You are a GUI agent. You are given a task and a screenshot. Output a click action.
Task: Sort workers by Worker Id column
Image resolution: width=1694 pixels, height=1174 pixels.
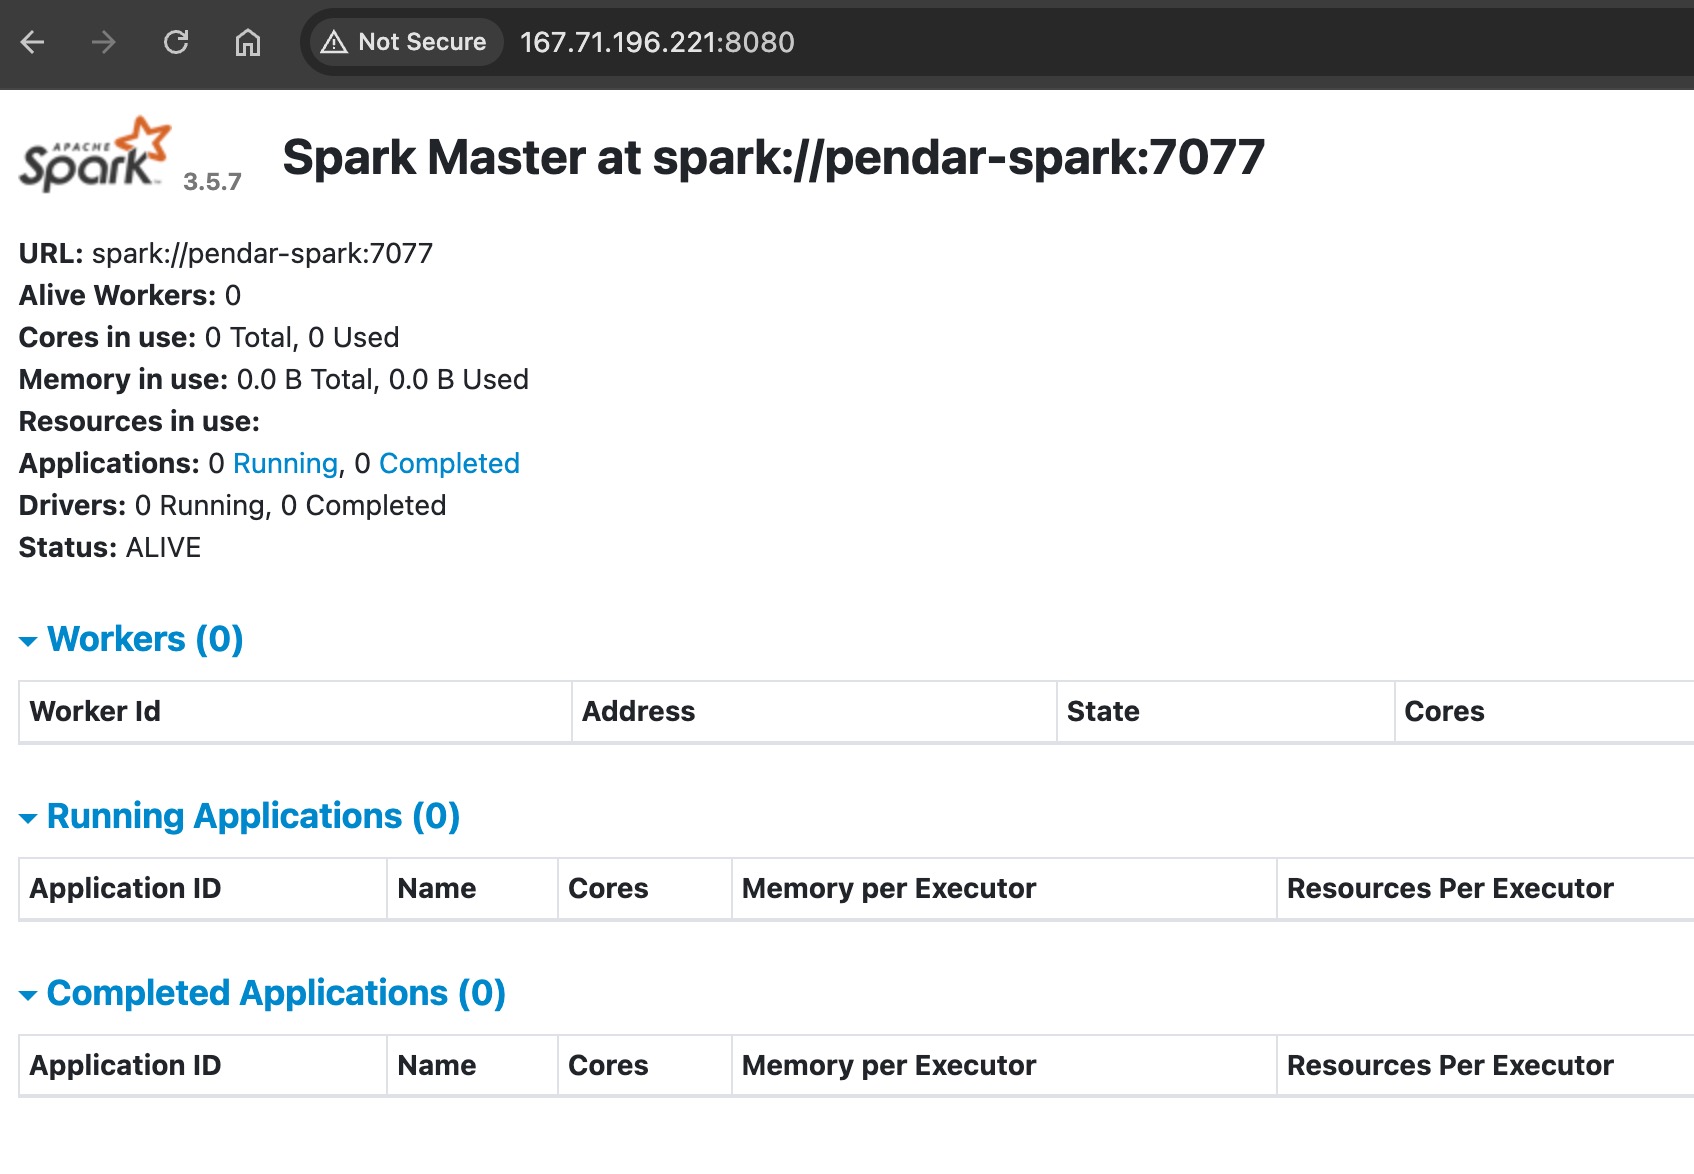pos(95,711)
